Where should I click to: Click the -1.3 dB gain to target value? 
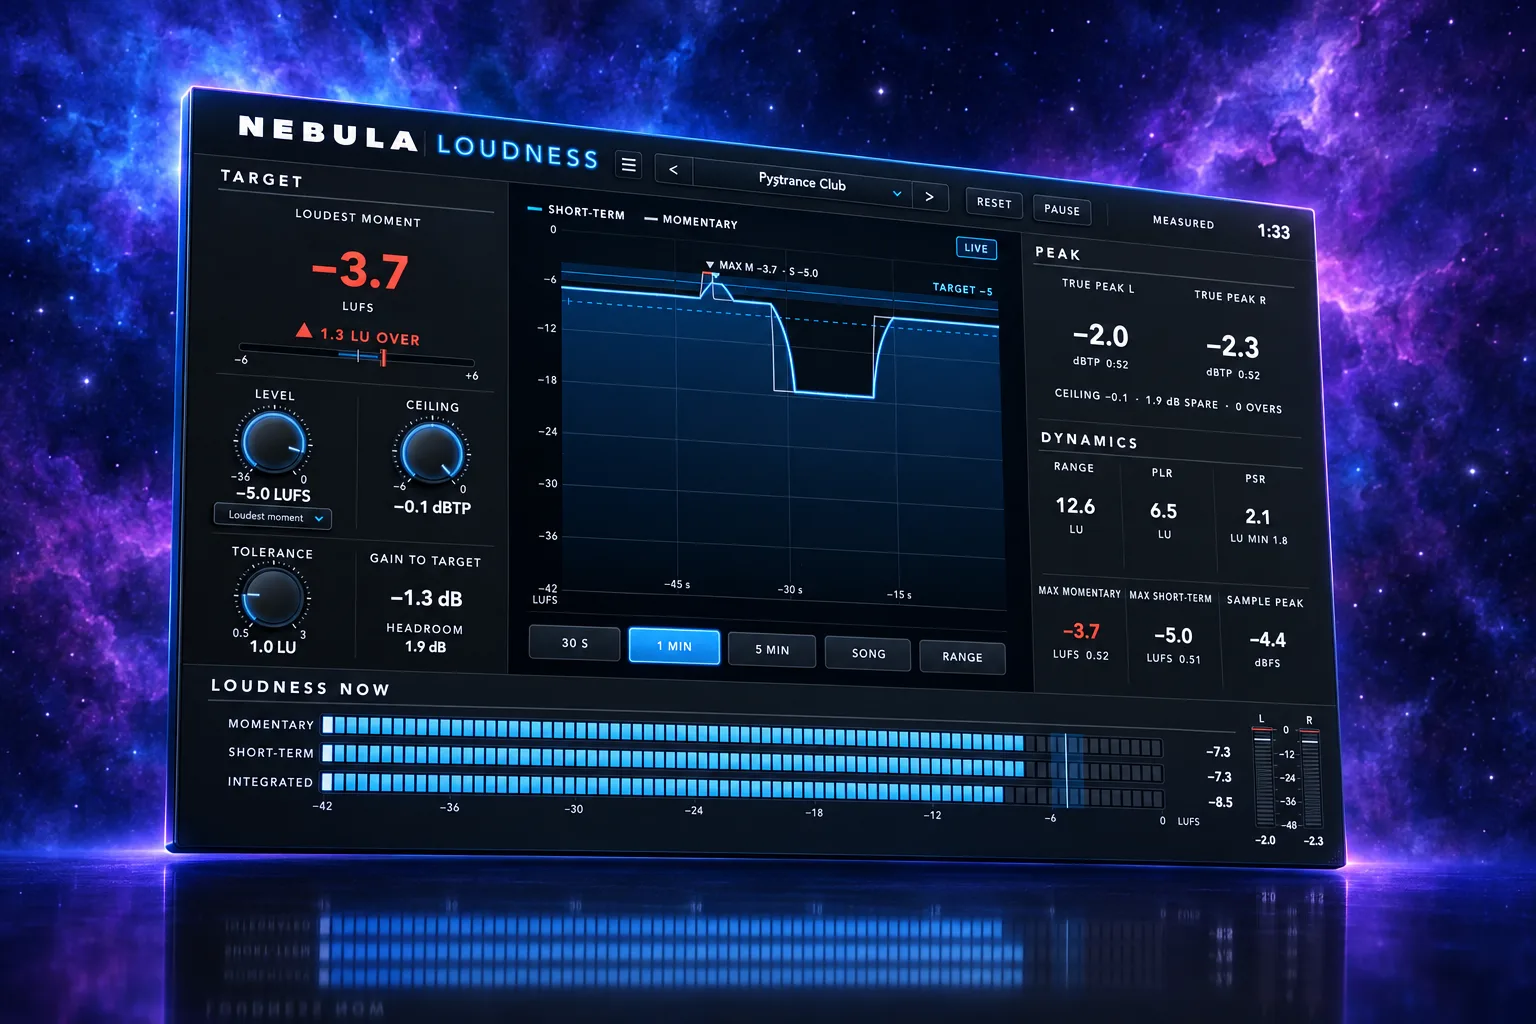click(x=426, y=598)
